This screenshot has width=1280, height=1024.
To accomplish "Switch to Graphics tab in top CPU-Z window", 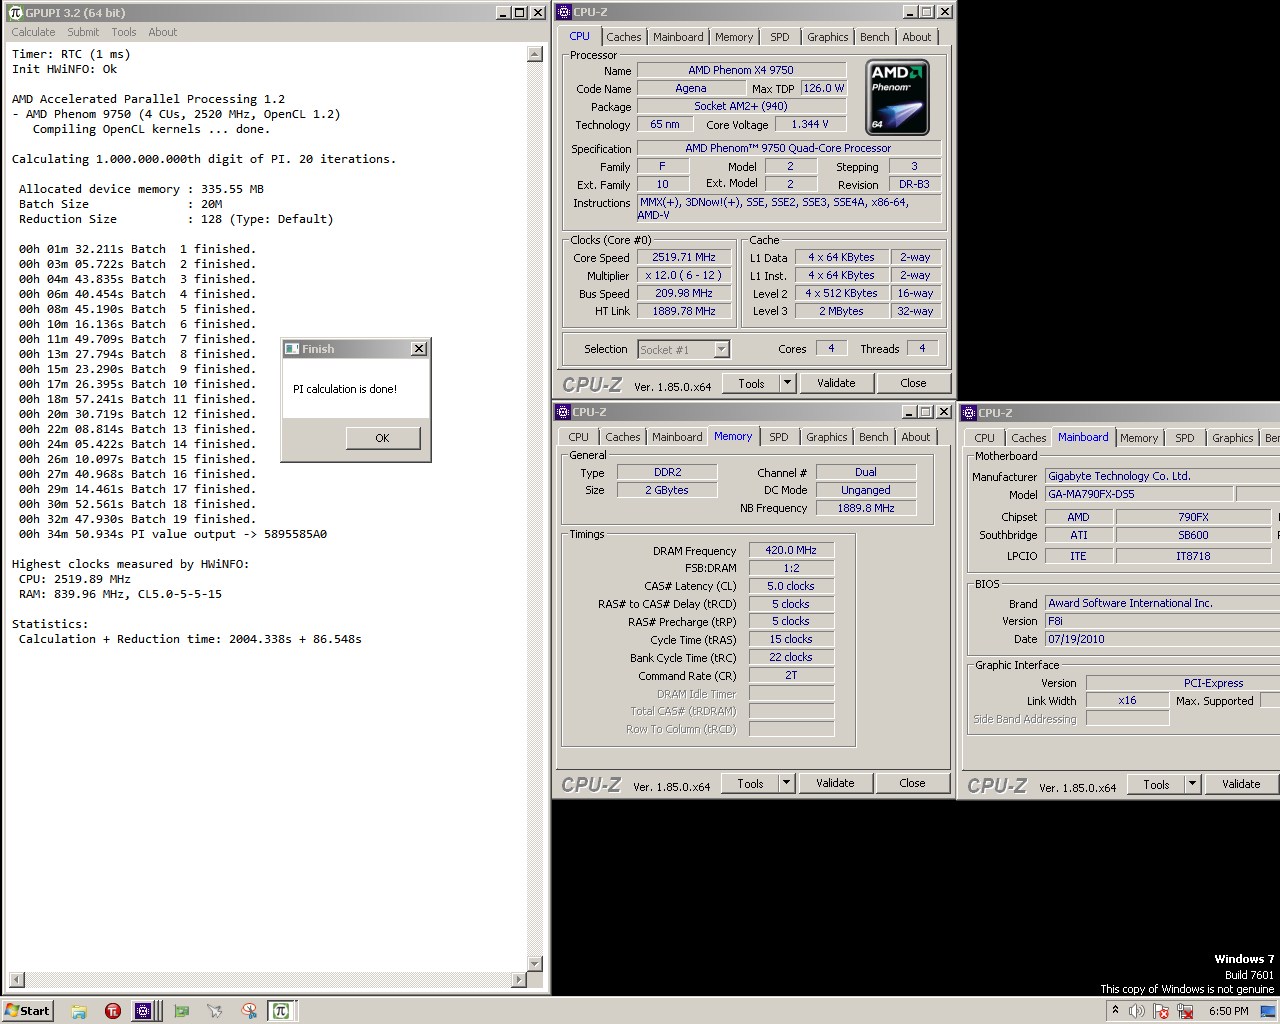I will pyautogui.click(x=828, y=37).
